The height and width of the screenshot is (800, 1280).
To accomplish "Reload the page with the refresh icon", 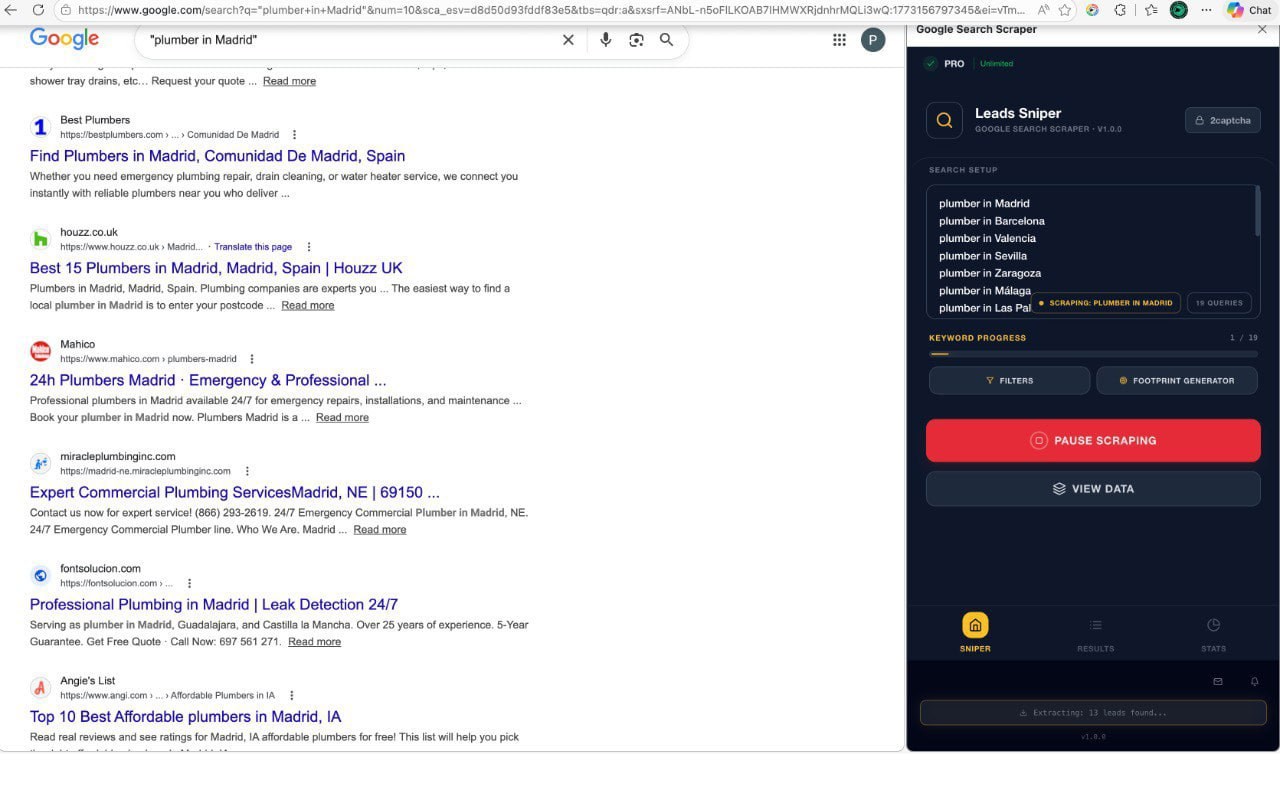I will coord(38,10).
